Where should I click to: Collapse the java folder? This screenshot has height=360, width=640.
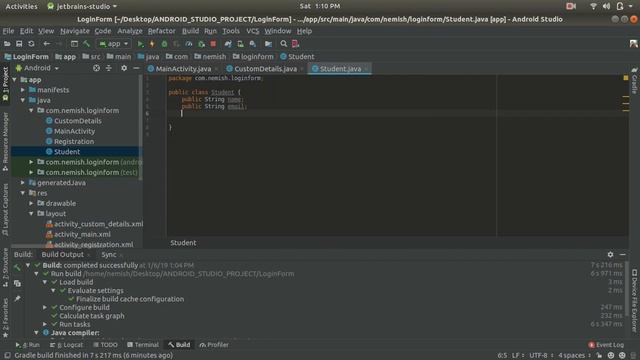pos(23,100)
